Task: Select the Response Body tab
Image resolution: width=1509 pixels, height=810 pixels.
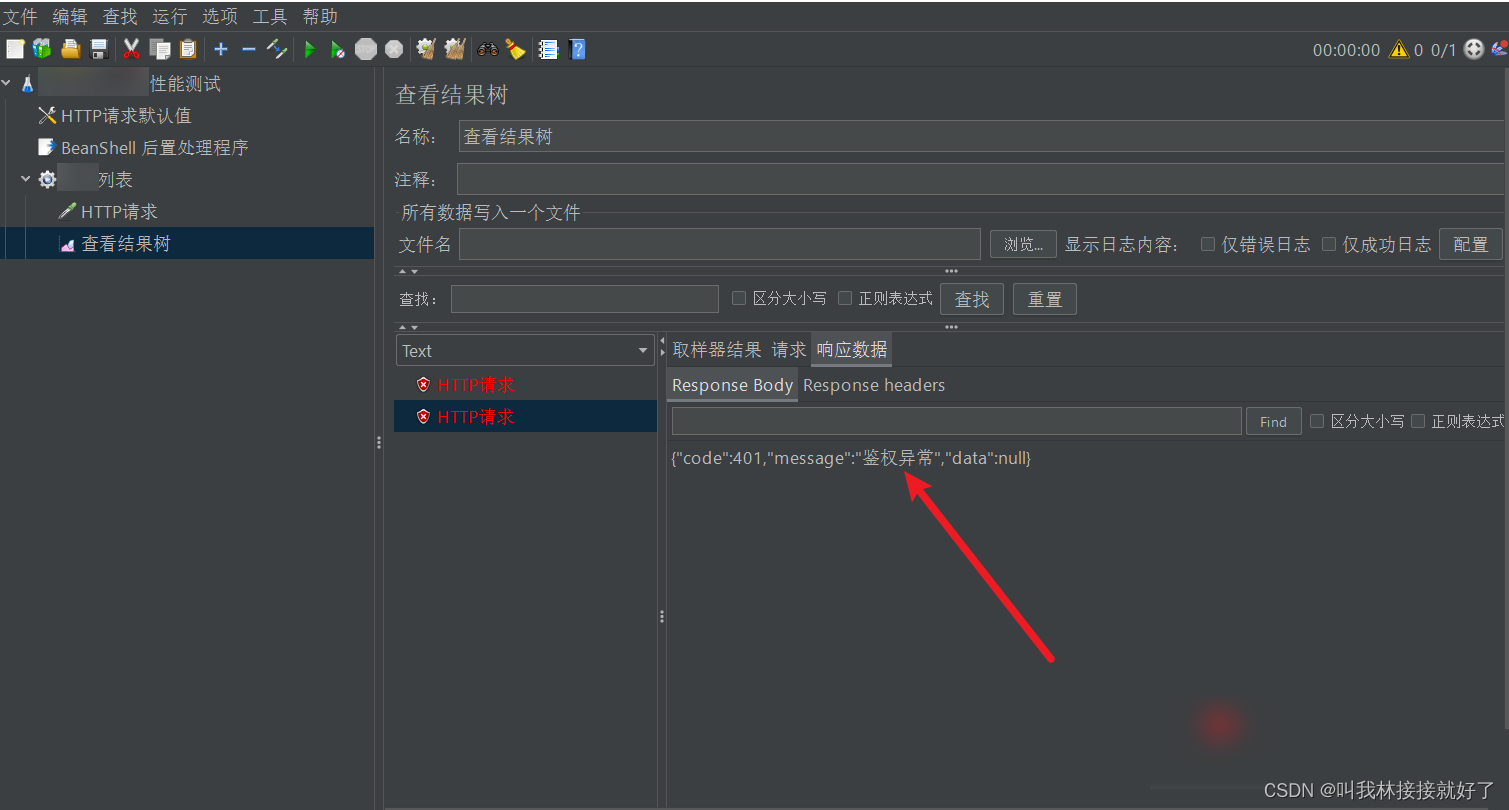Action: [x=733, y=385]
